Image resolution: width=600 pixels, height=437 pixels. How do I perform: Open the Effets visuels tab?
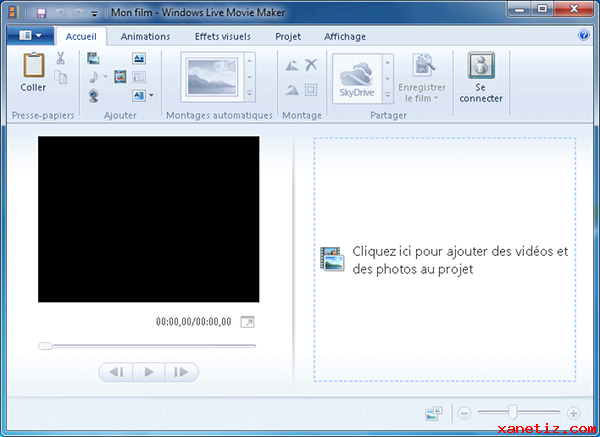pos(223,36)
